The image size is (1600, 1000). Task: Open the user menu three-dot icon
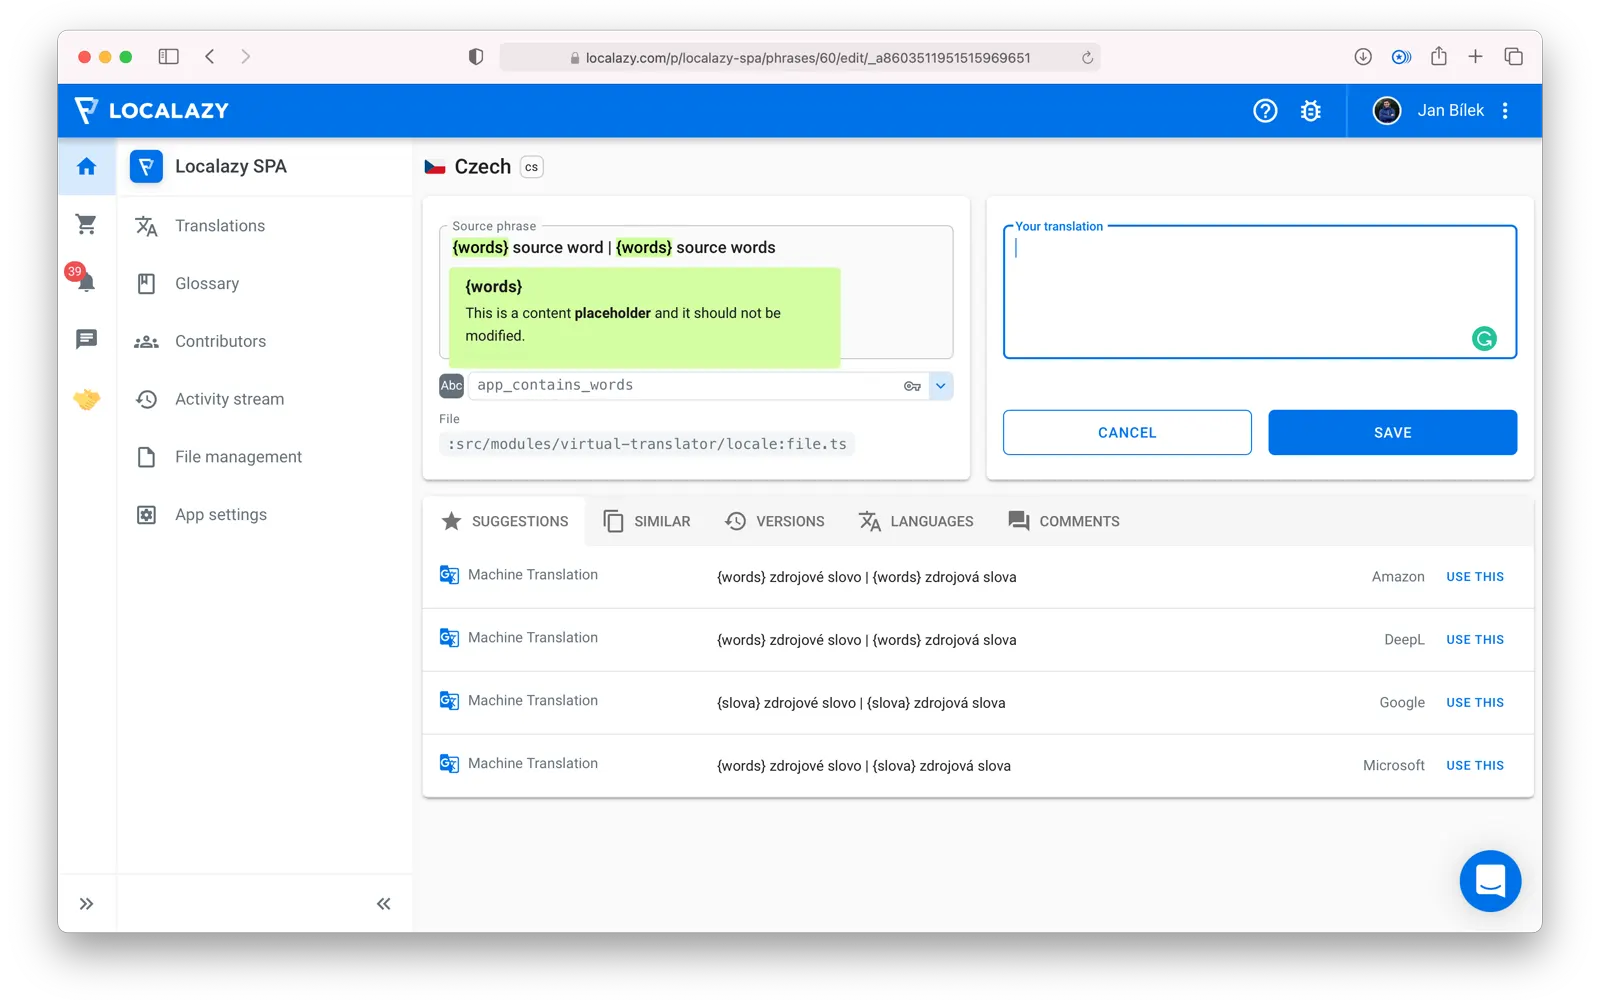click(1505, 111)
